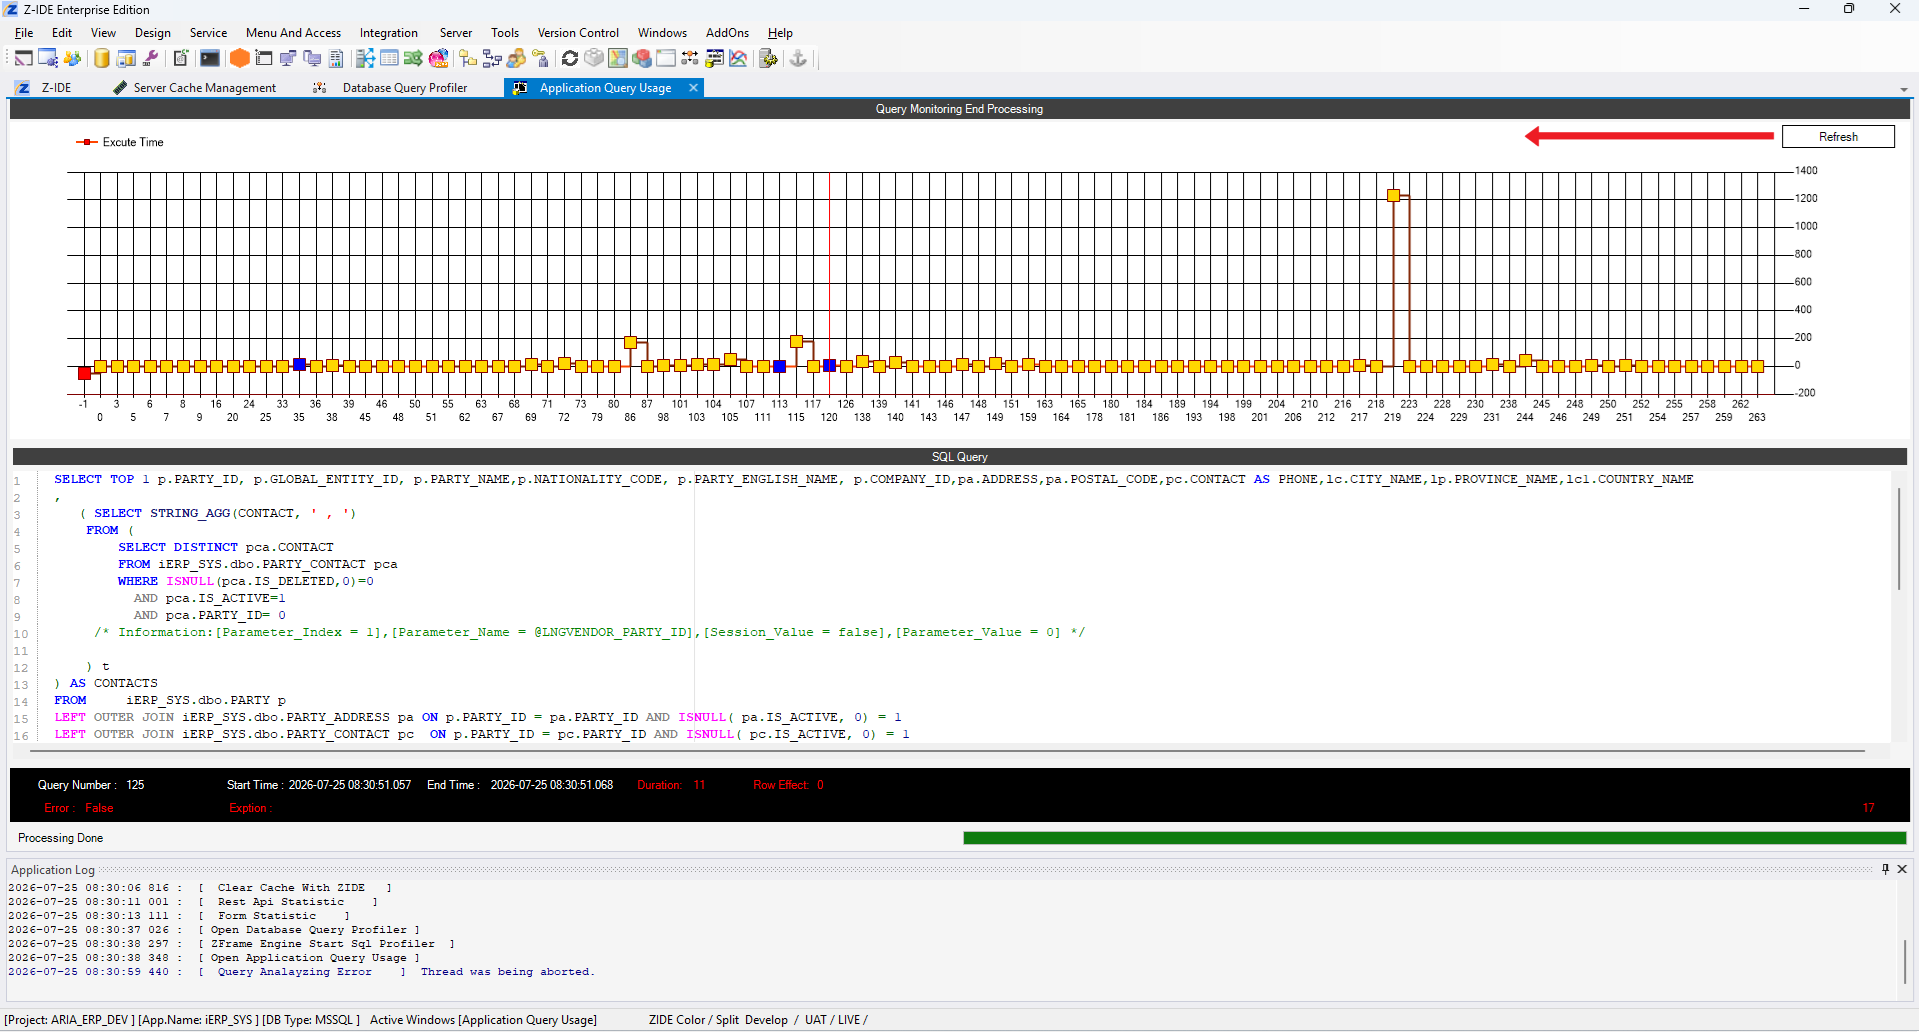Open the Tools menu
The width and height of the screenshot is (1919, 1032).
coord(505,33)
